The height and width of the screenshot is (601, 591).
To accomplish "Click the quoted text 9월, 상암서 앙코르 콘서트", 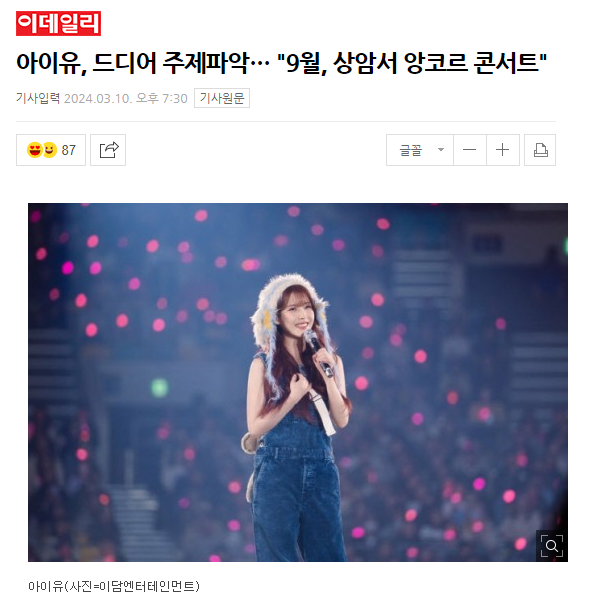I will pyautogui.click(x=412, y=62).
